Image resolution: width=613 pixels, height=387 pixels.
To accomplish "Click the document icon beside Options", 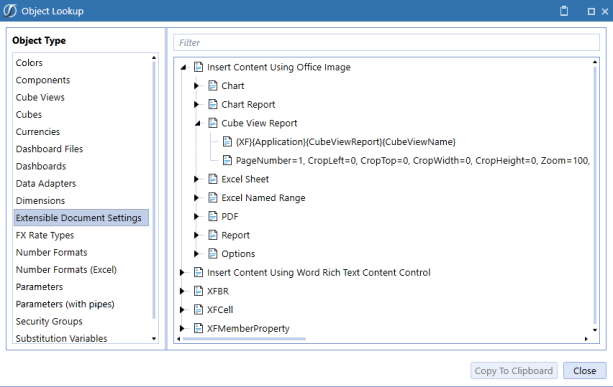I will click(x=213, y=253).
